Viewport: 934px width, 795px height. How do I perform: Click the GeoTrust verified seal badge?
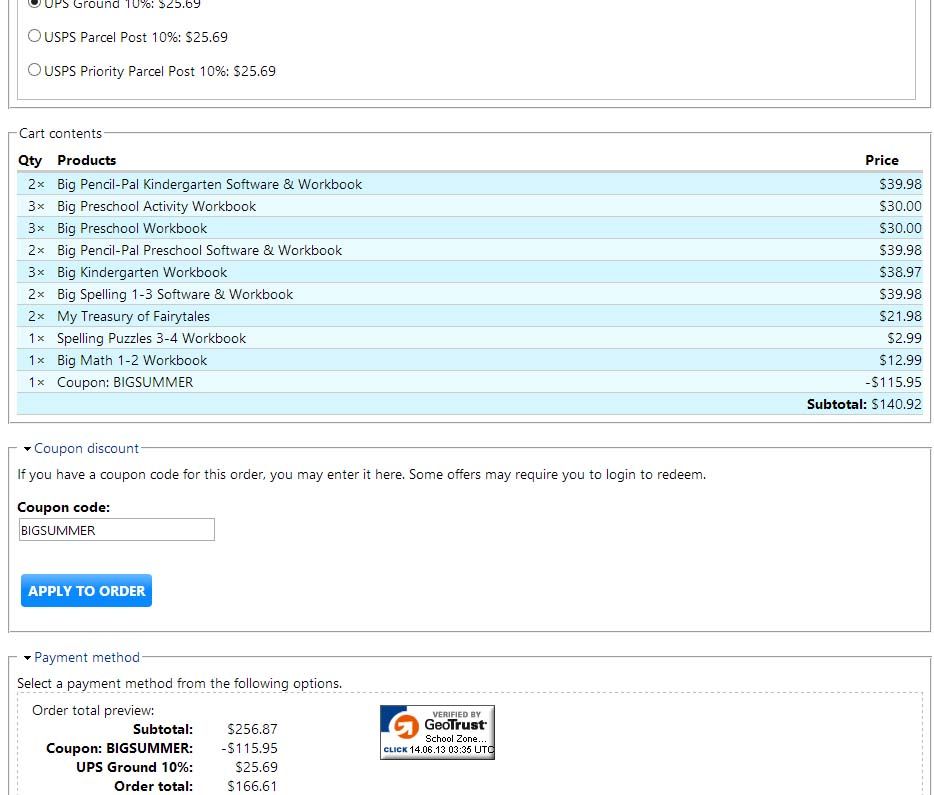tap(437, 732)
